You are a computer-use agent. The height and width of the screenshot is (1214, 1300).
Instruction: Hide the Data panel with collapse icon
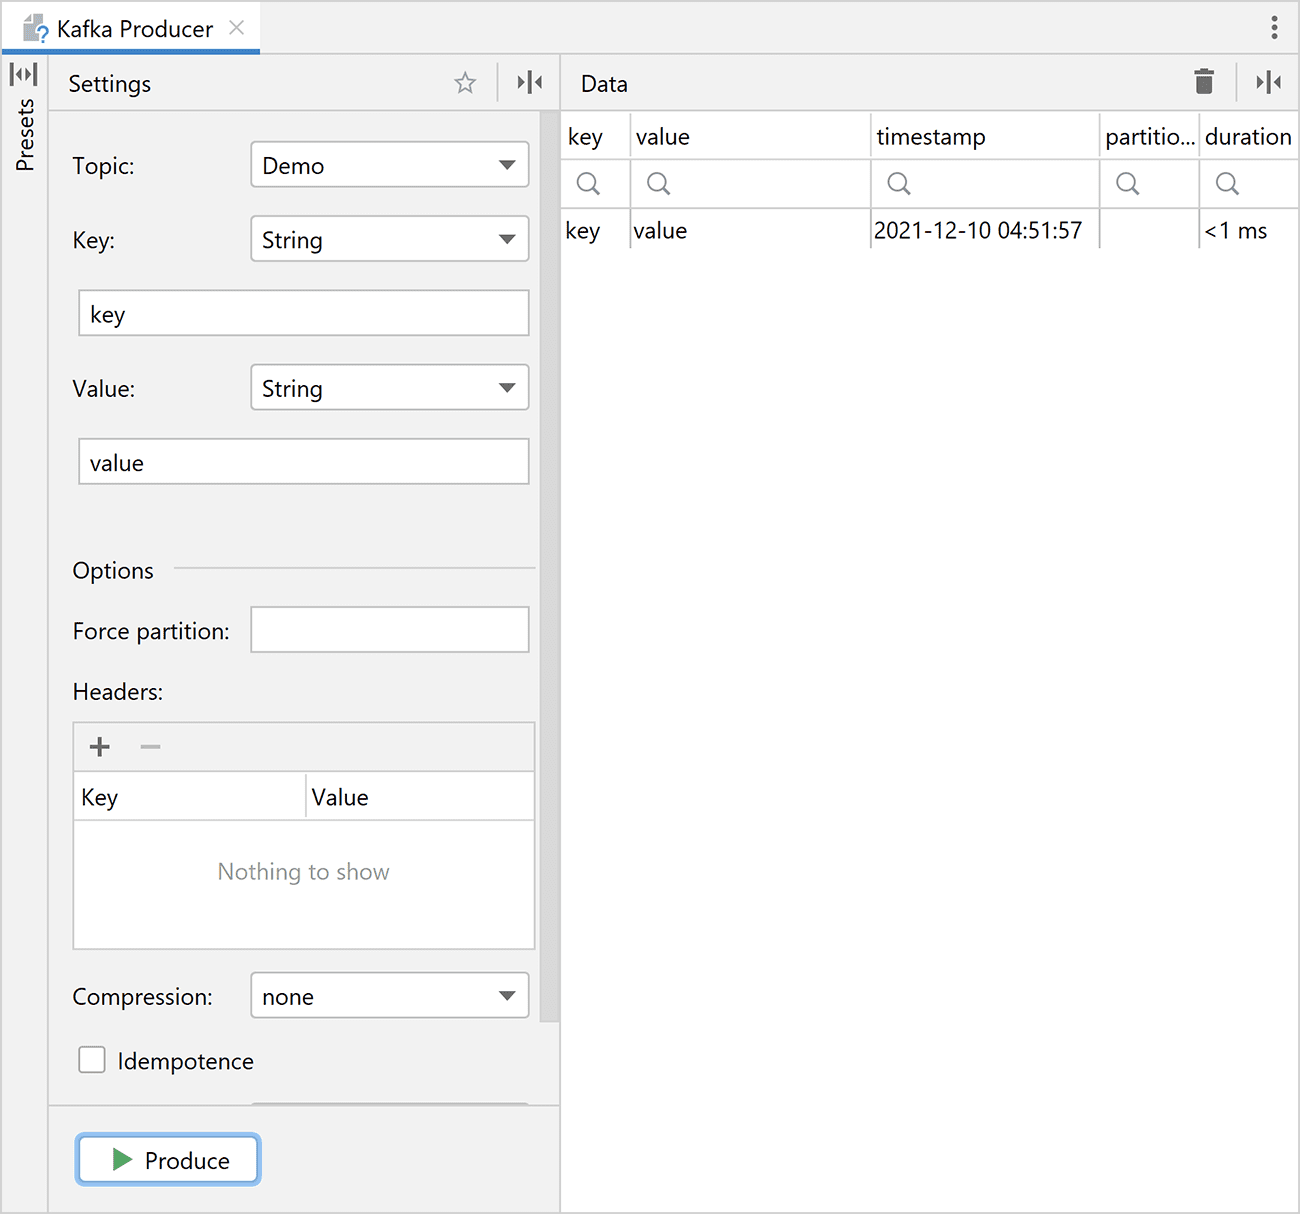[1269, 83]
